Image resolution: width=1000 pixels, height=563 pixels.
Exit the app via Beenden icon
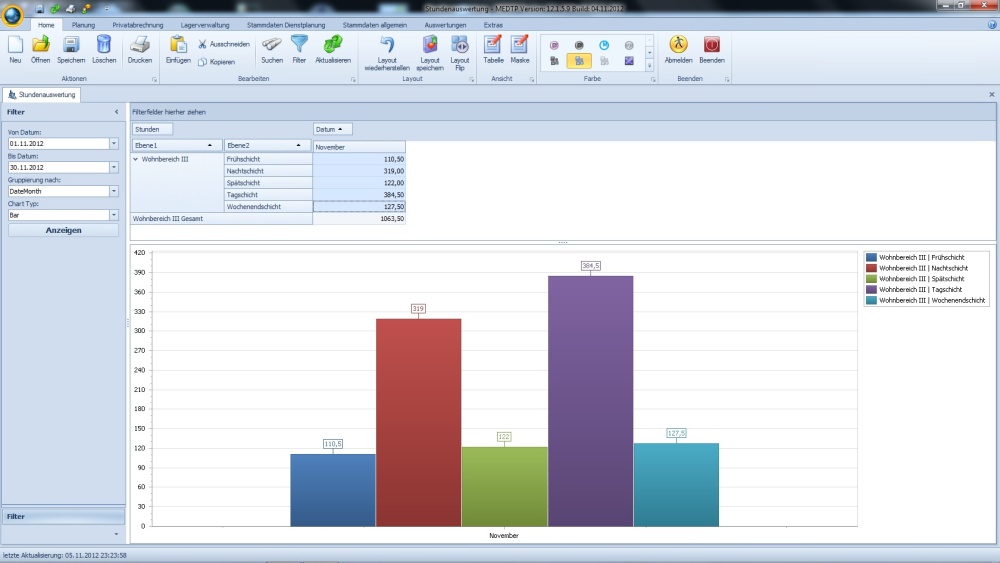point(712,45)
